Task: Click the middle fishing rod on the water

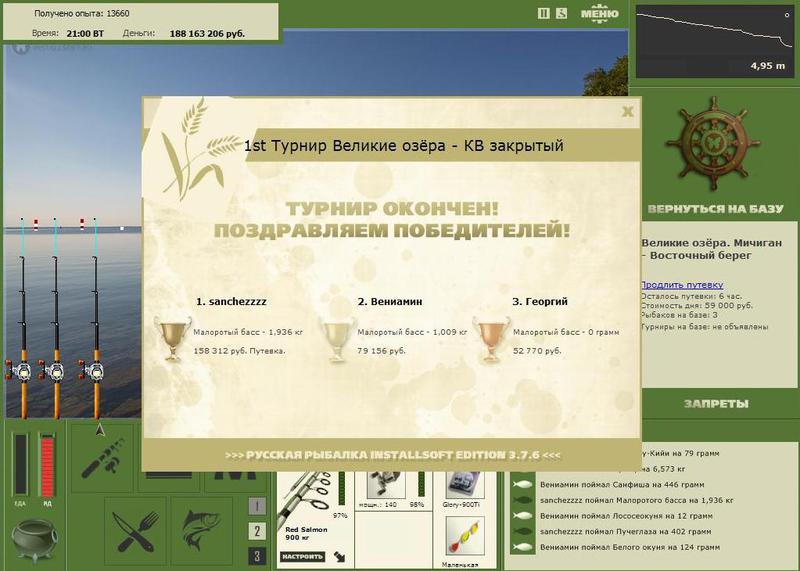Action: 56,319
